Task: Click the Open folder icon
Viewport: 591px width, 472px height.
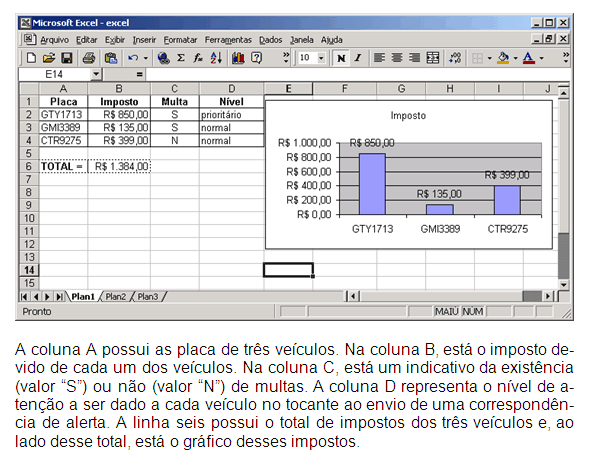Action: click(49, 58)
